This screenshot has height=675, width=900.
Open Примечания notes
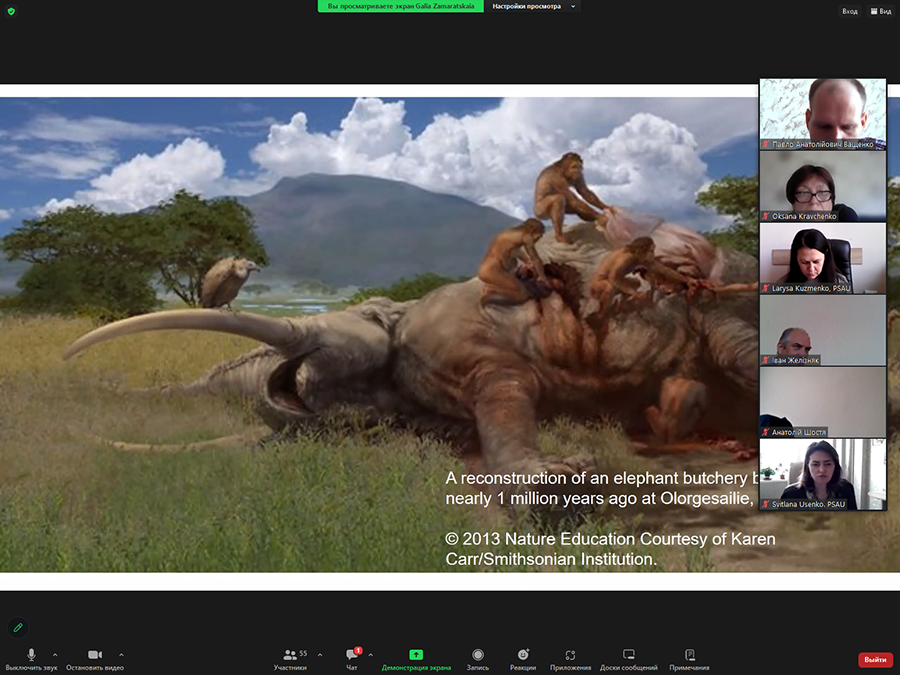[689, 659]
